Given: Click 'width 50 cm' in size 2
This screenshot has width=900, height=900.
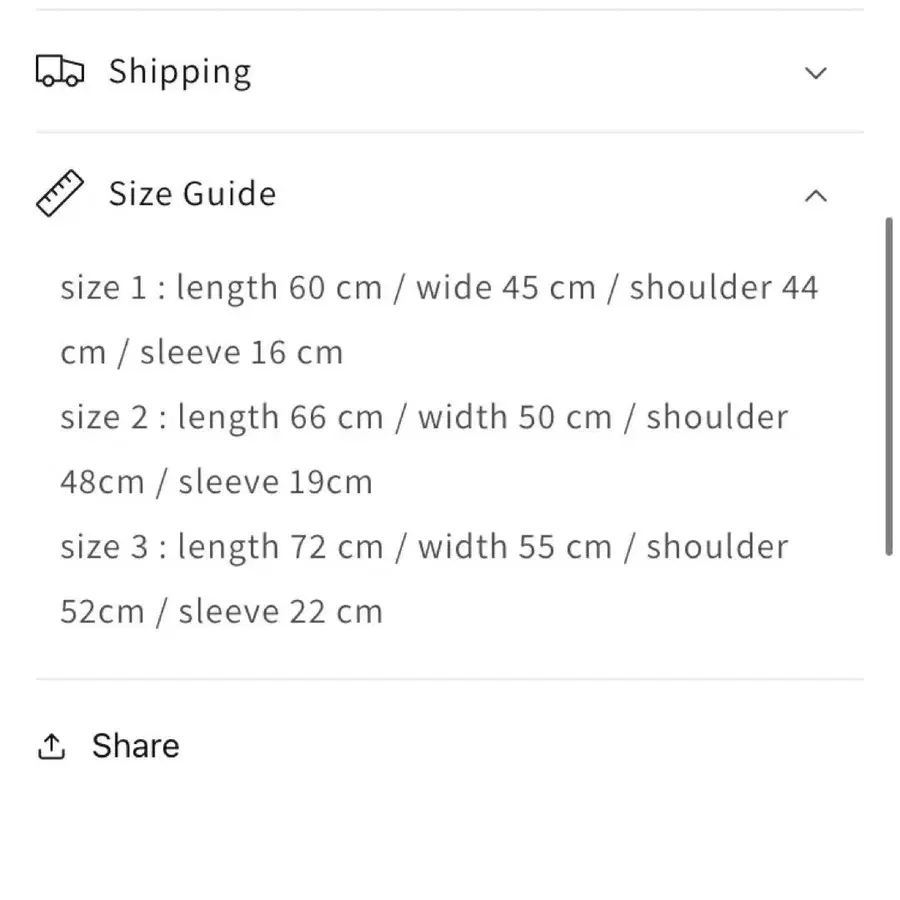Looking at the screenshot, I should pos(515,417).
